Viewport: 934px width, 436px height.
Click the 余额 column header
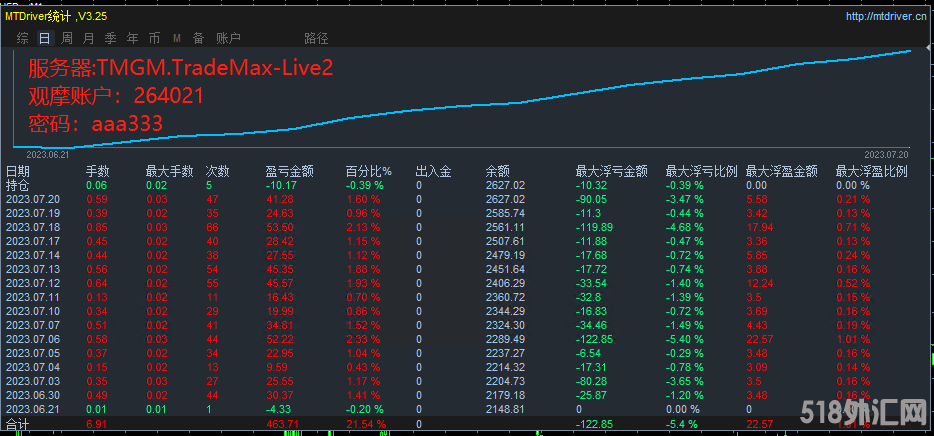point(497,172)
